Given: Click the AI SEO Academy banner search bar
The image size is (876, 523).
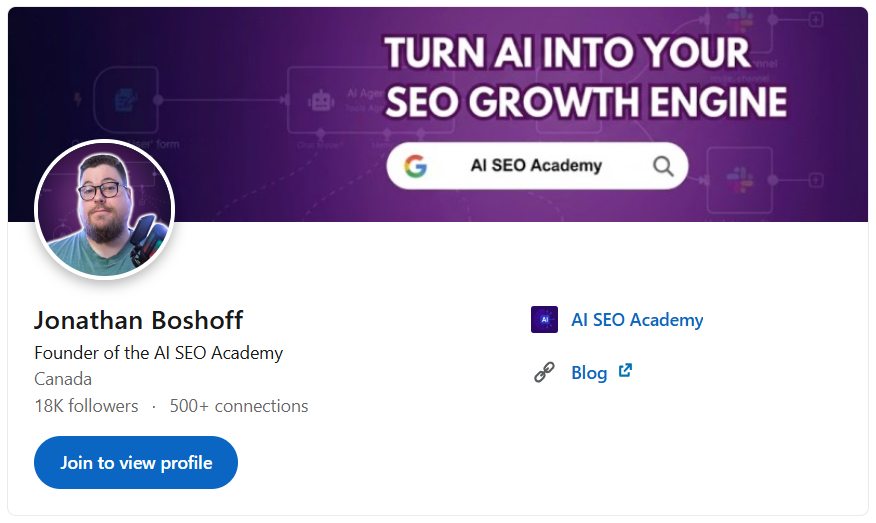Looking at the screenshot, I should click(x=537, y=166).
